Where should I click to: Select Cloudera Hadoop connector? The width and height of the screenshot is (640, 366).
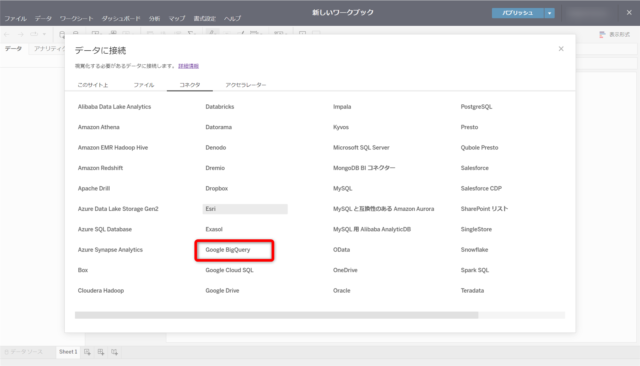(x=101, y=291)
